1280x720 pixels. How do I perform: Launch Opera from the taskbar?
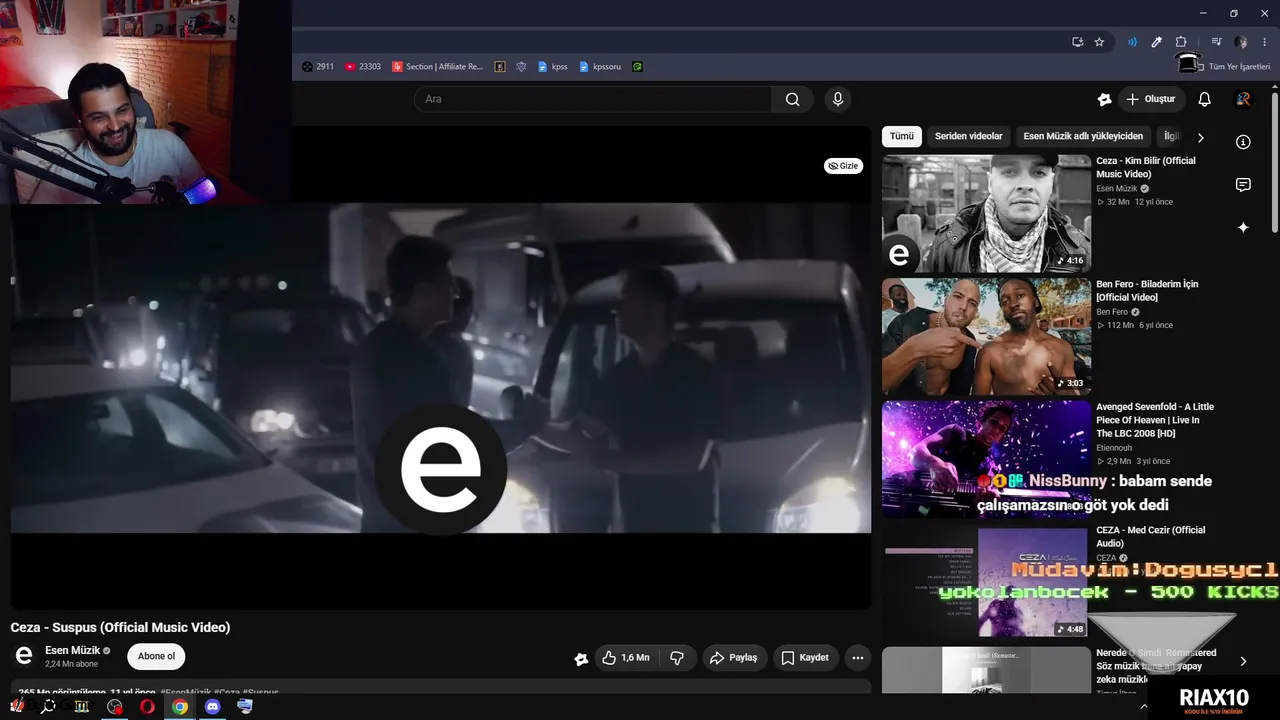pos(147,707)
